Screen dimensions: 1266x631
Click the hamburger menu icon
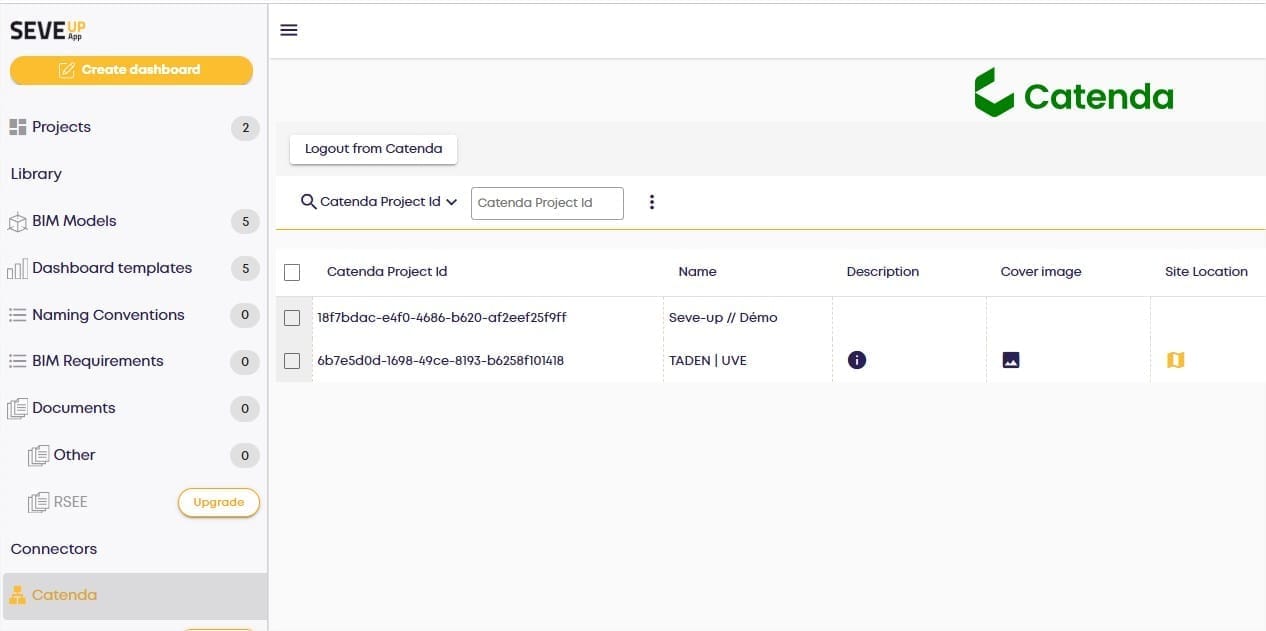pos(289,30)
